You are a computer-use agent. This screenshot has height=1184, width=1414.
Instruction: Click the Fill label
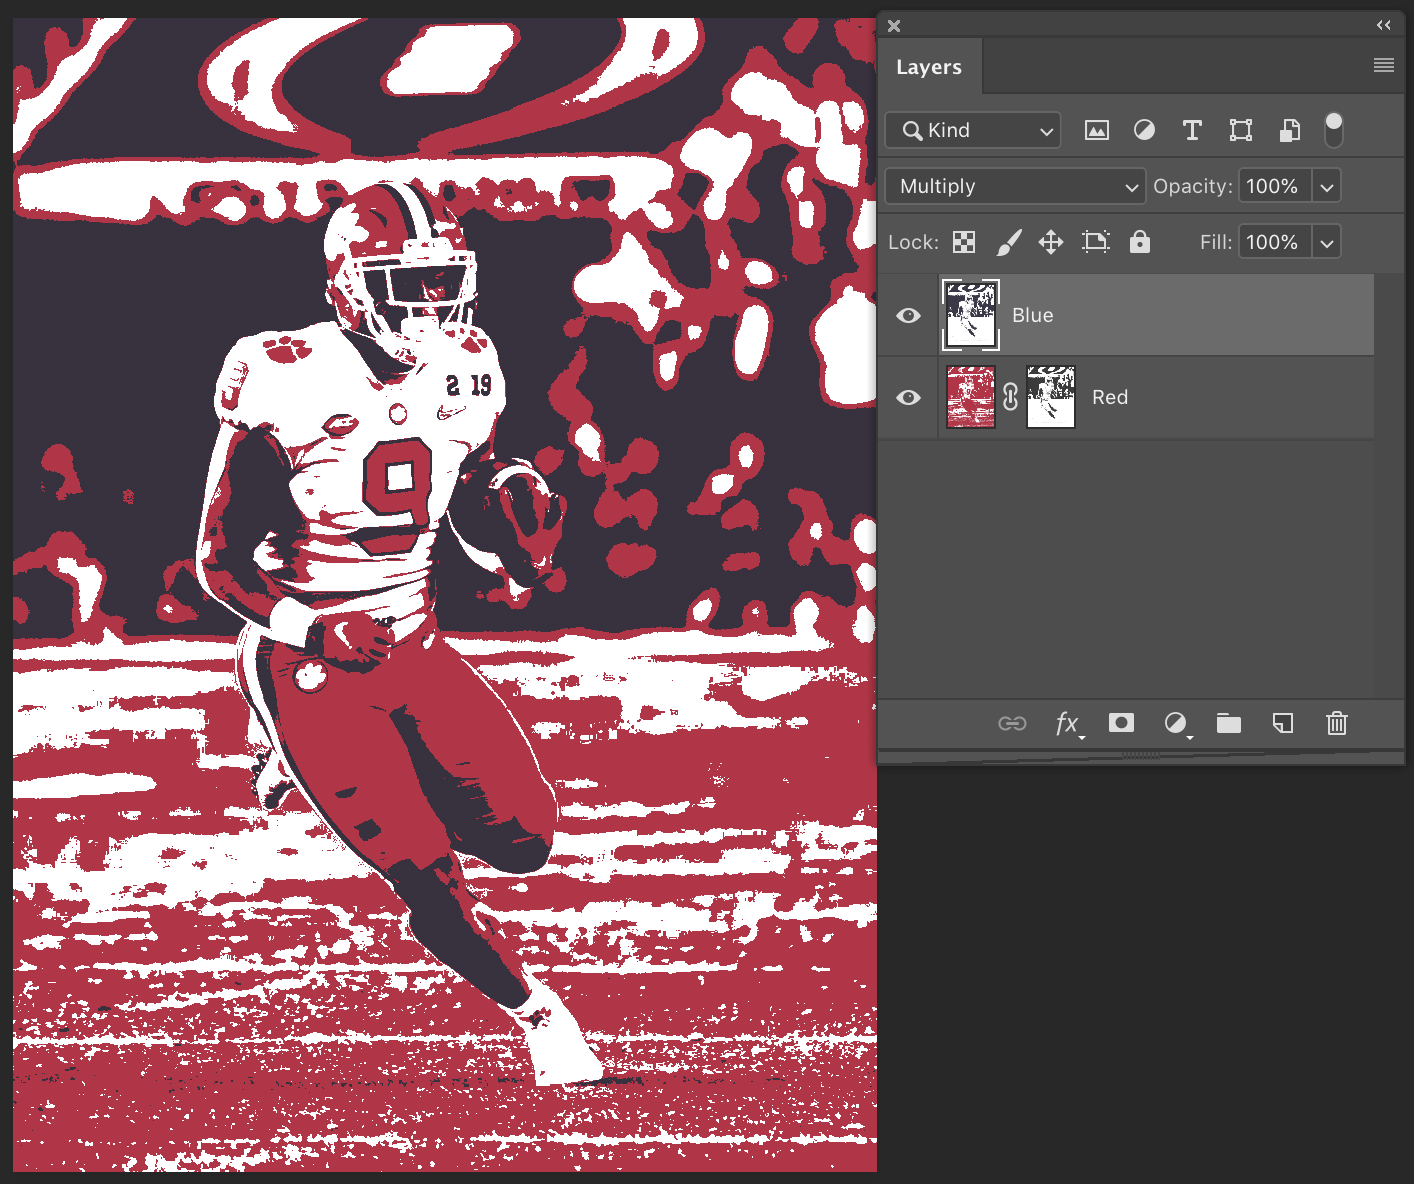[x=1215, y=242]
